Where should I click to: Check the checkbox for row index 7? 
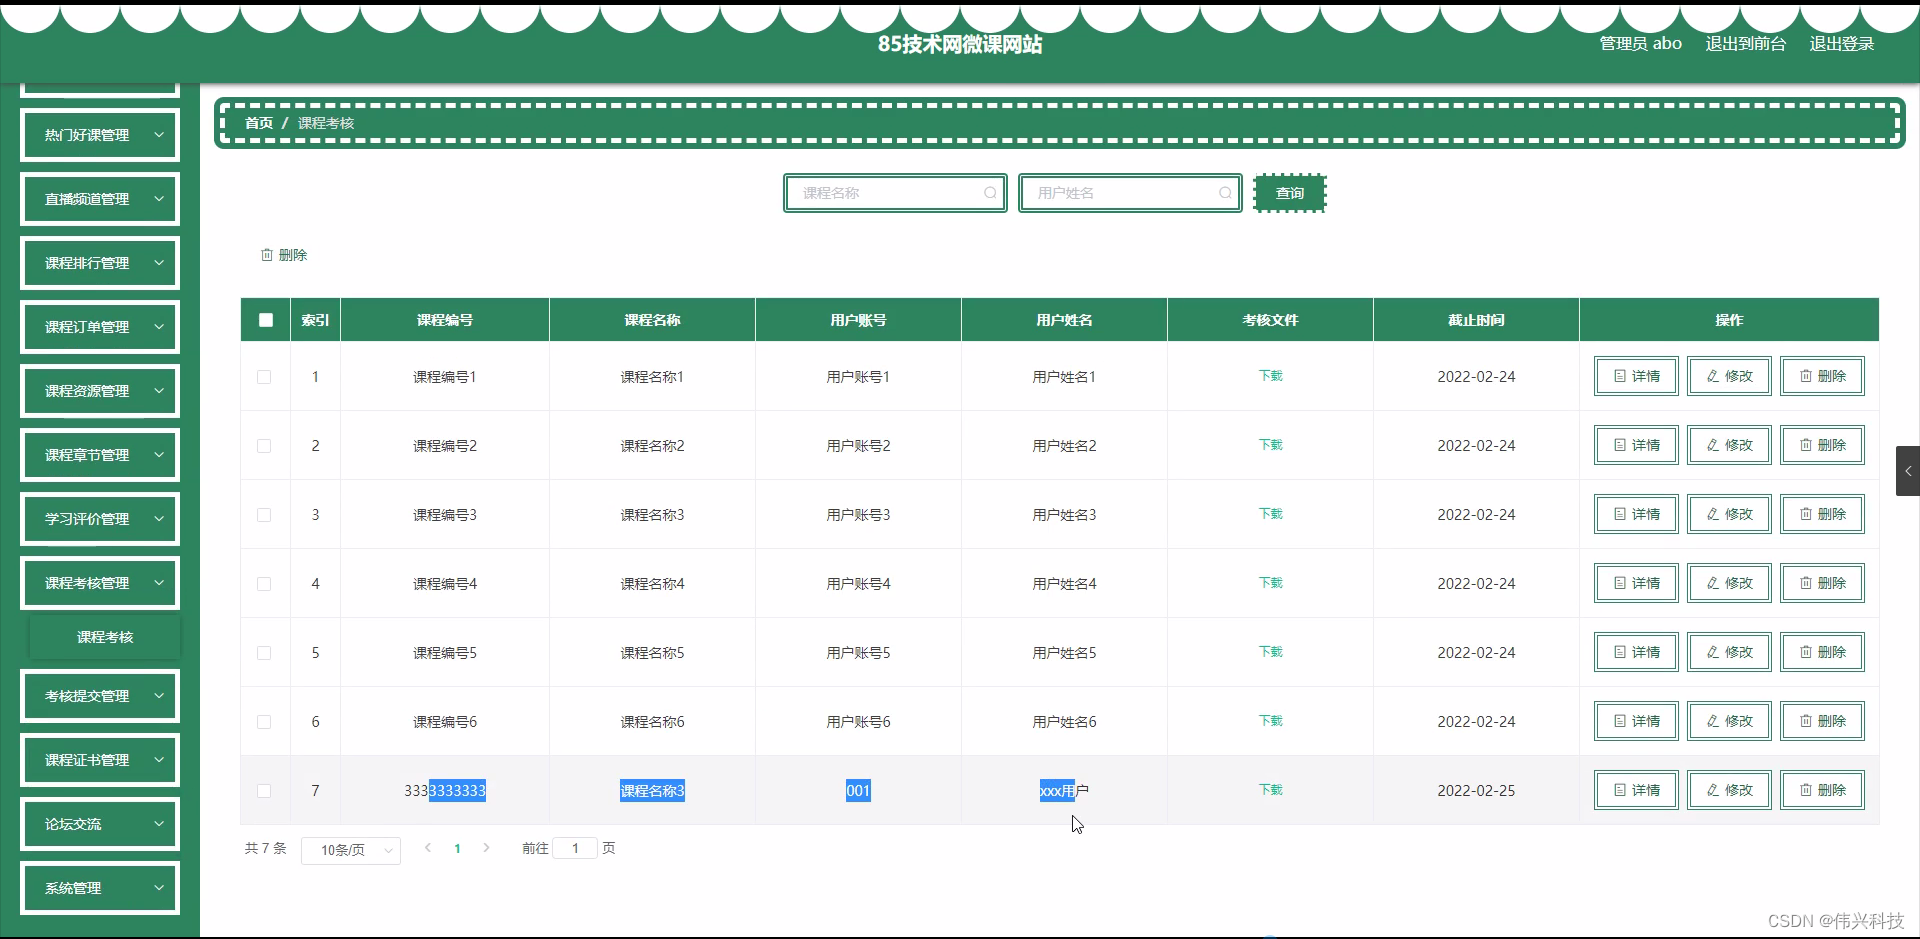[x=264, y=790]
